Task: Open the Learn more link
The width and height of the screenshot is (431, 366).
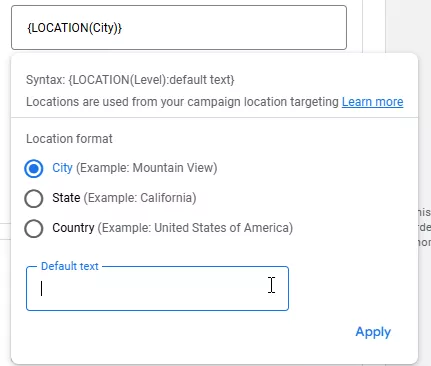Action: pos(372,102)
